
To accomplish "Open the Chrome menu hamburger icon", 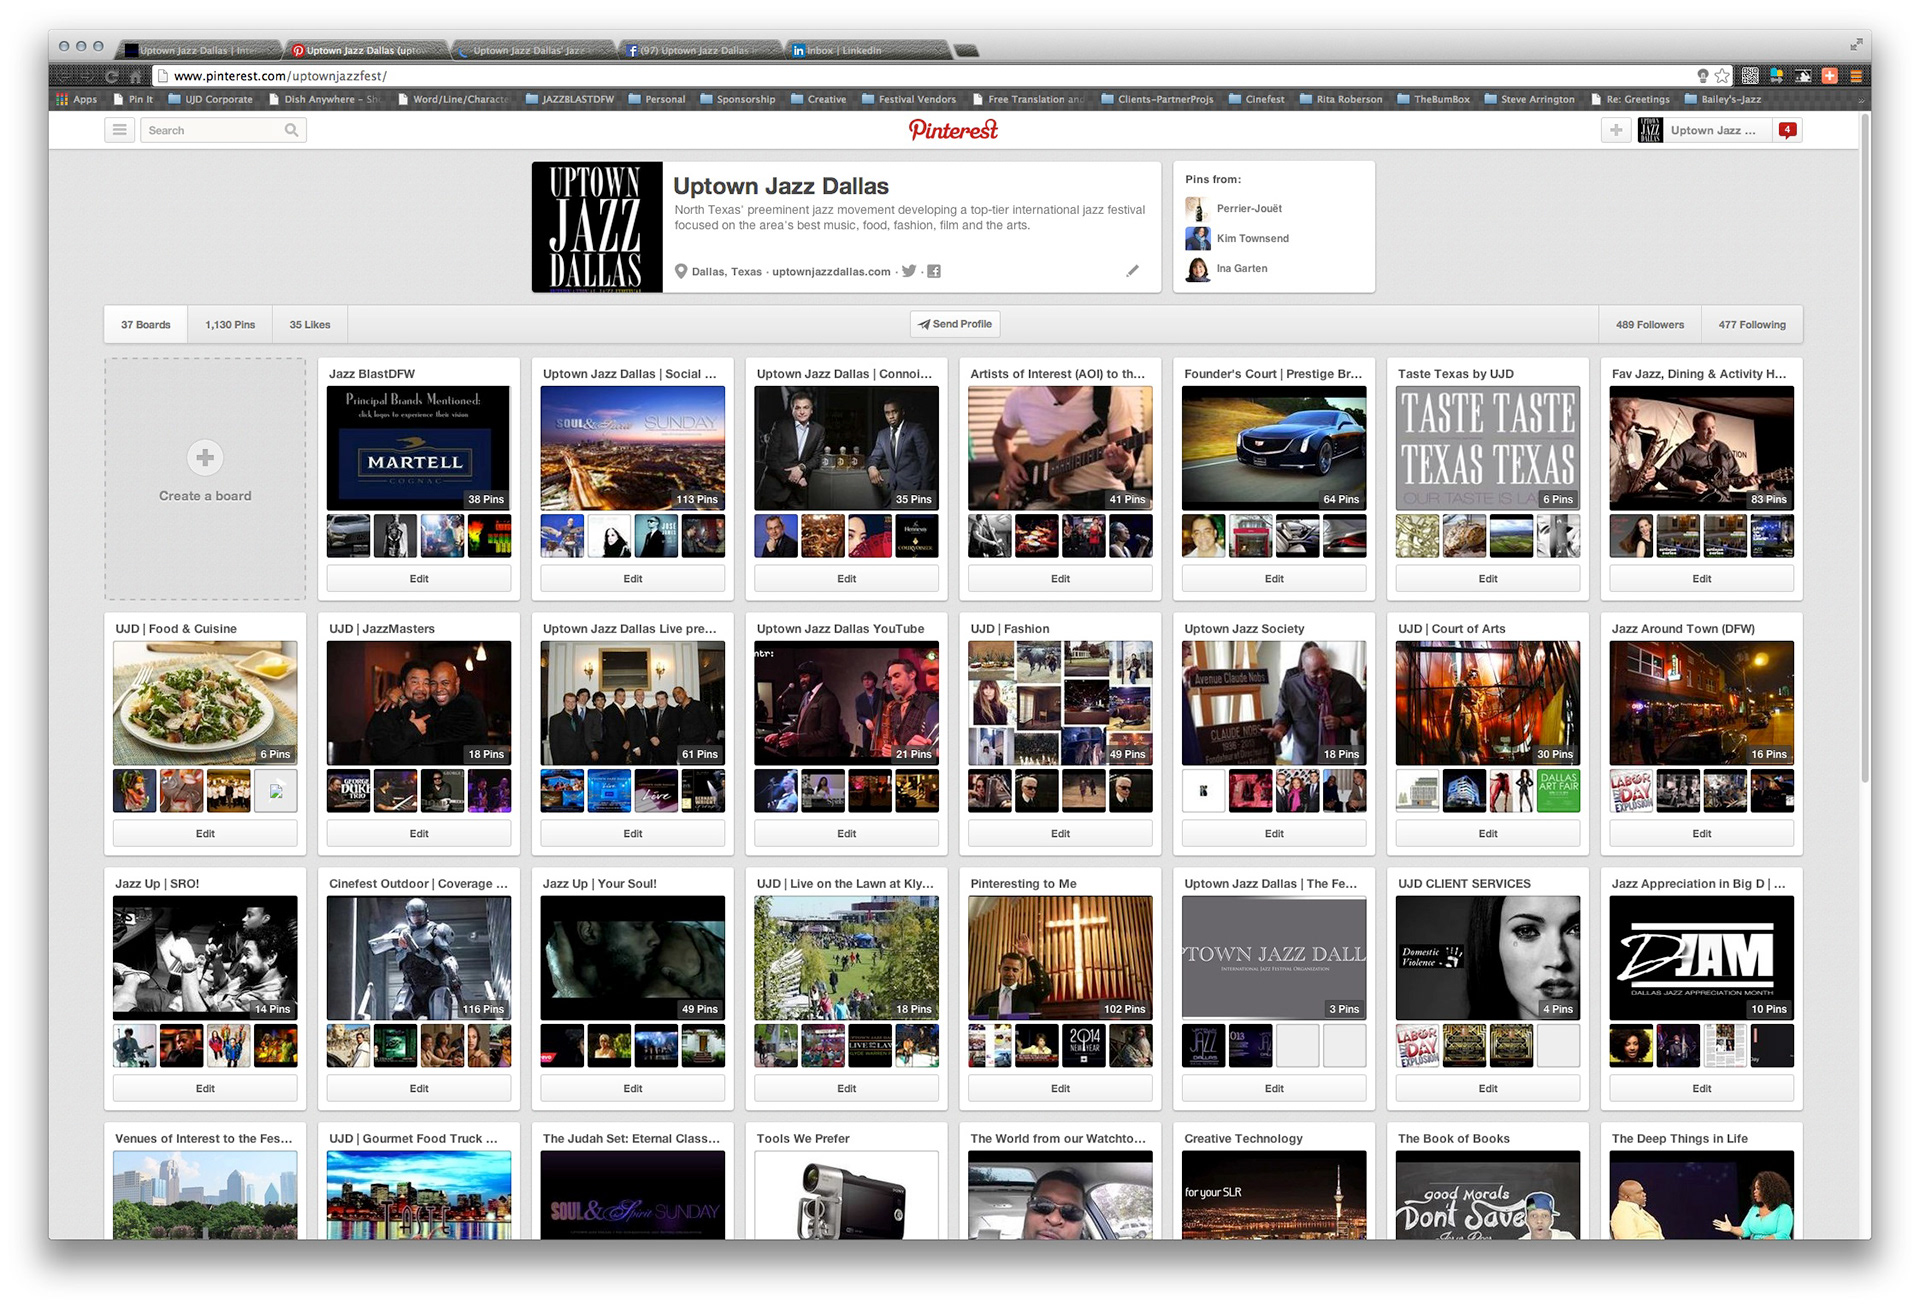I will pos(1856,76).
